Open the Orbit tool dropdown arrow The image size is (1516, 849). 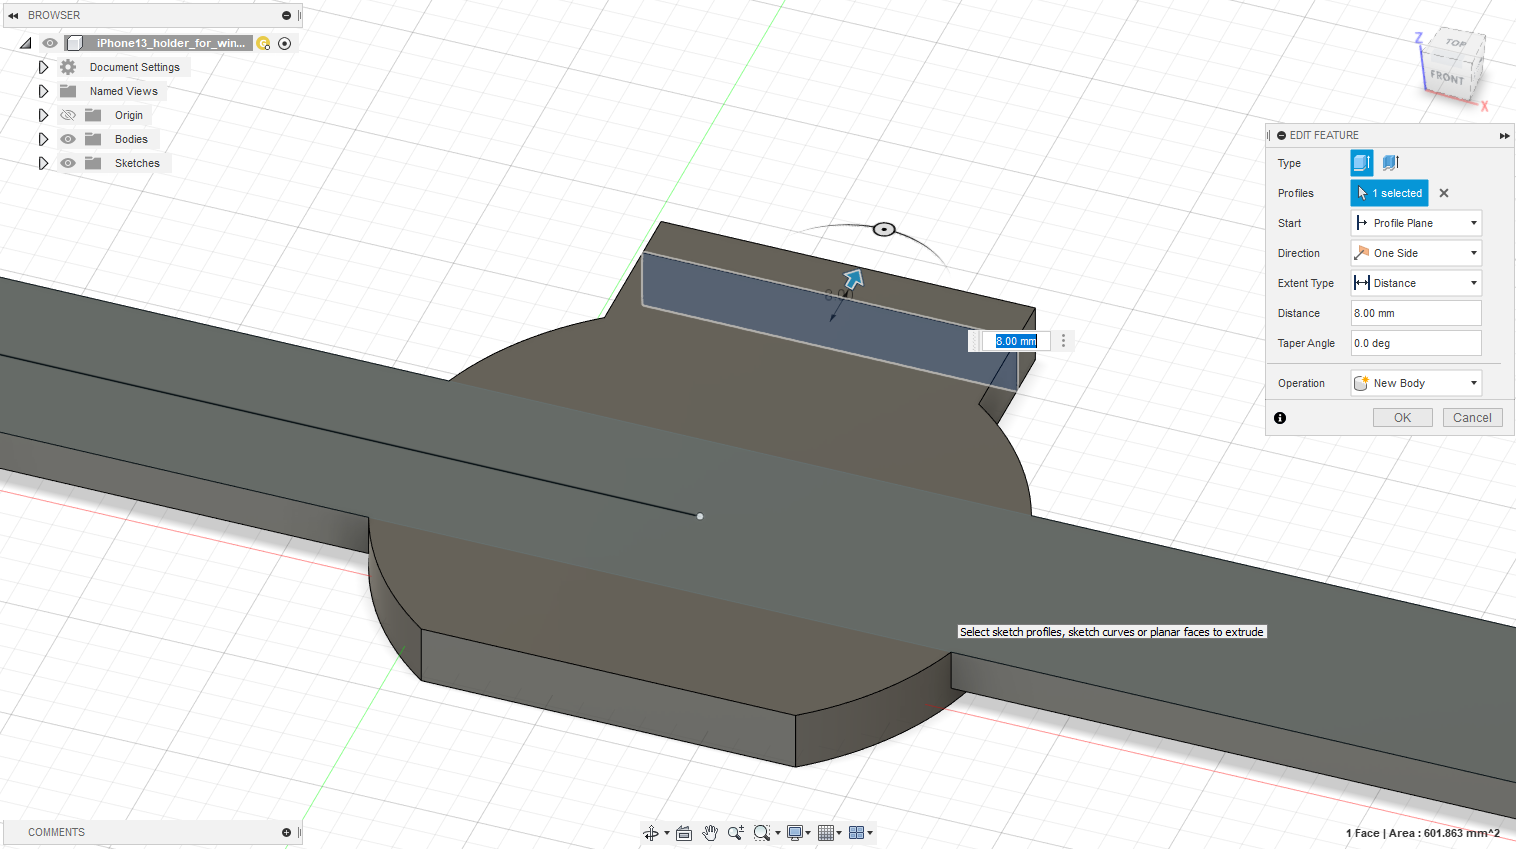[x=666, y=833]
